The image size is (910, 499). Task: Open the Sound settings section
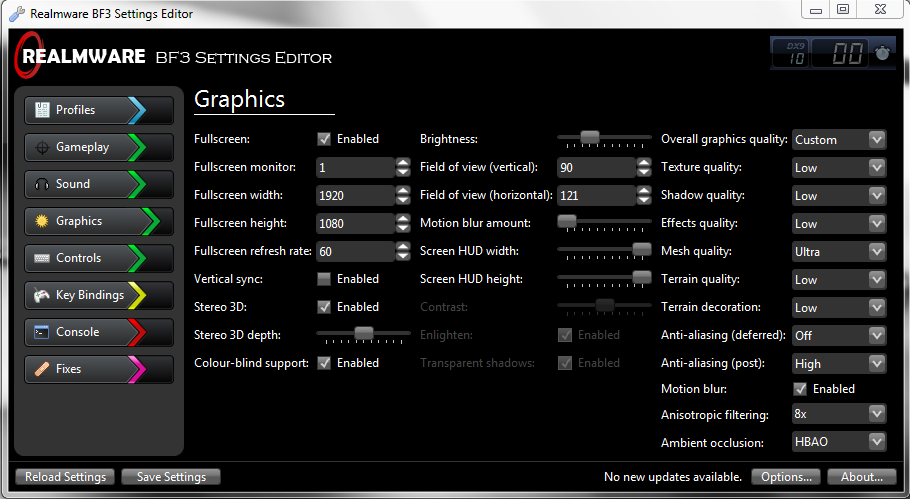pos(99,185)
